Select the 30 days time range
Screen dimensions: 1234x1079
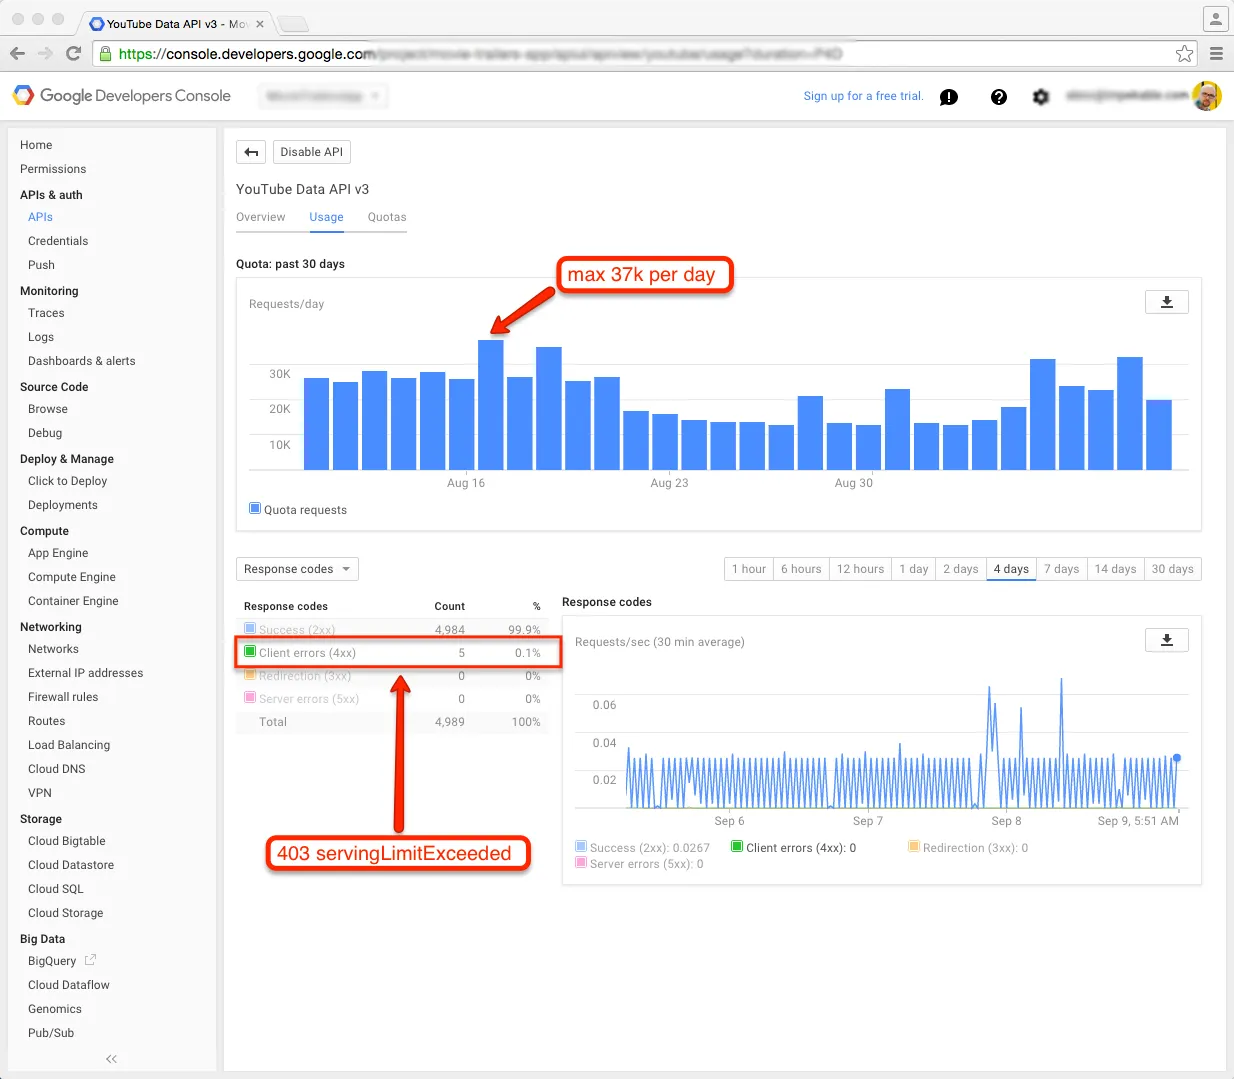point(1172,569)
